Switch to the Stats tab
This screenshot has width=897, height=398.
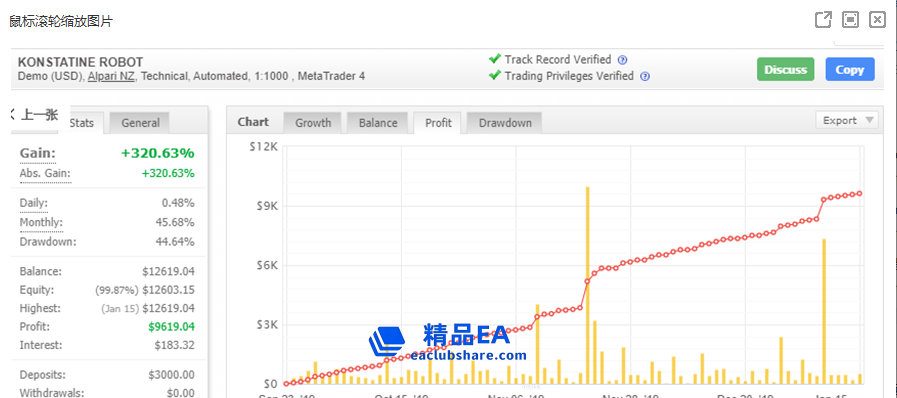click(x=82, y=123)
